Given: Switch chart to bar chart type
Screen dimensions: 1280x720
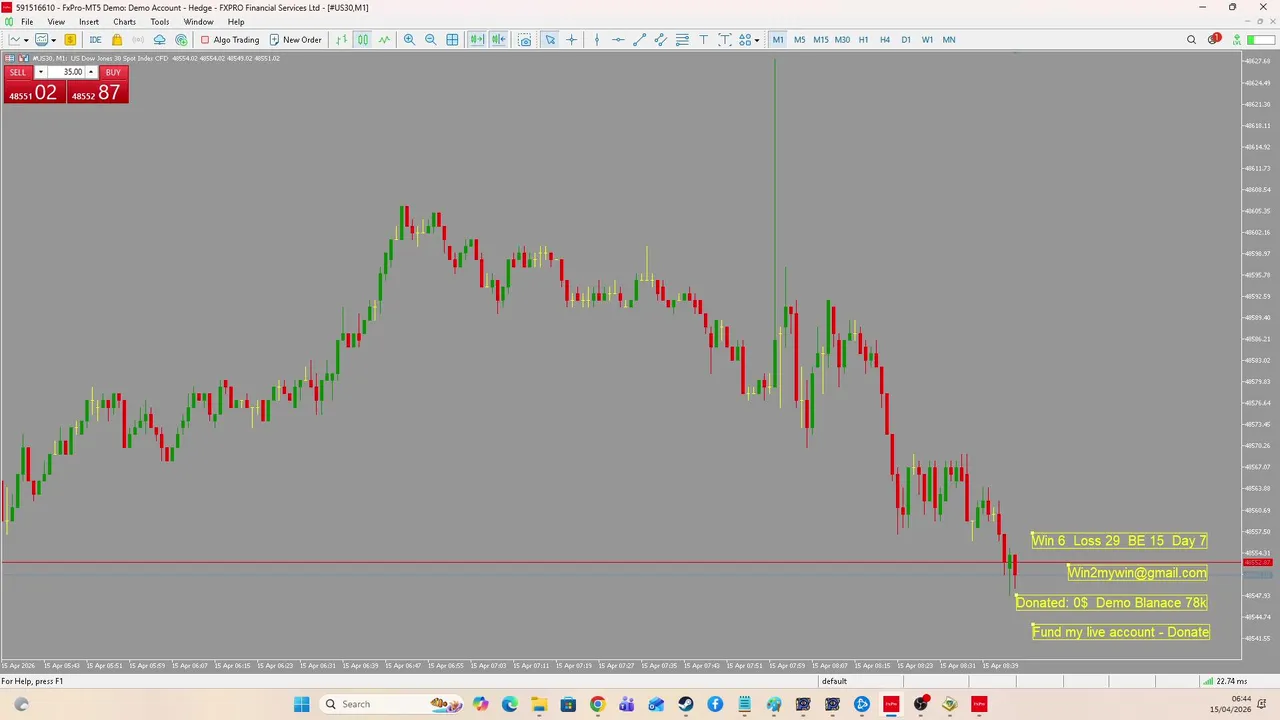Looking at the screenshot, I should [342, 40].
